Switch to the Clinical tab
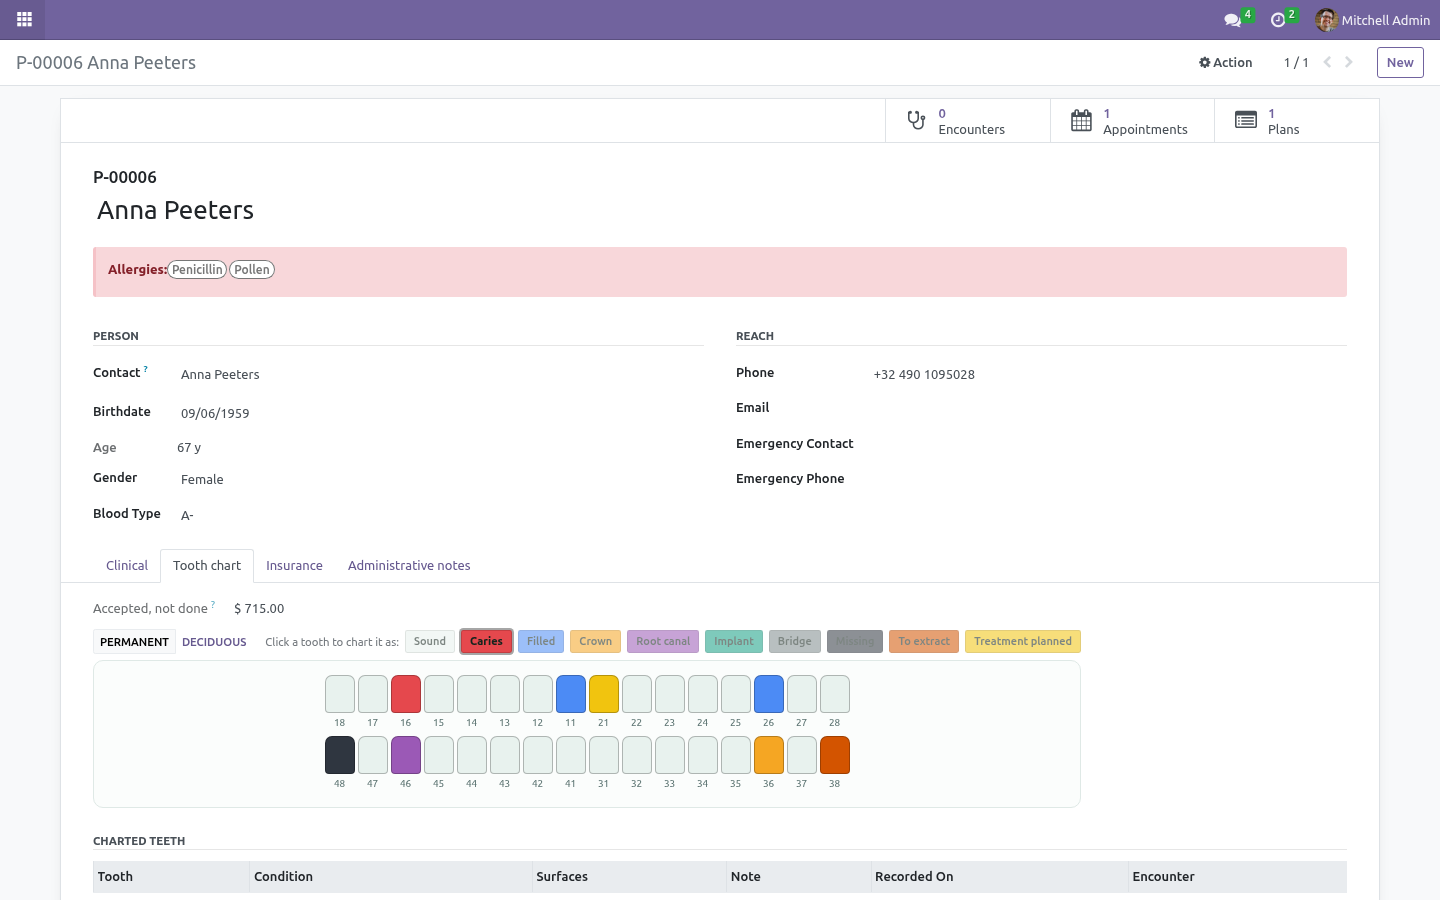Image resolution: width=1440 pixels, height=900 pixels. click(x=127, y=566)
